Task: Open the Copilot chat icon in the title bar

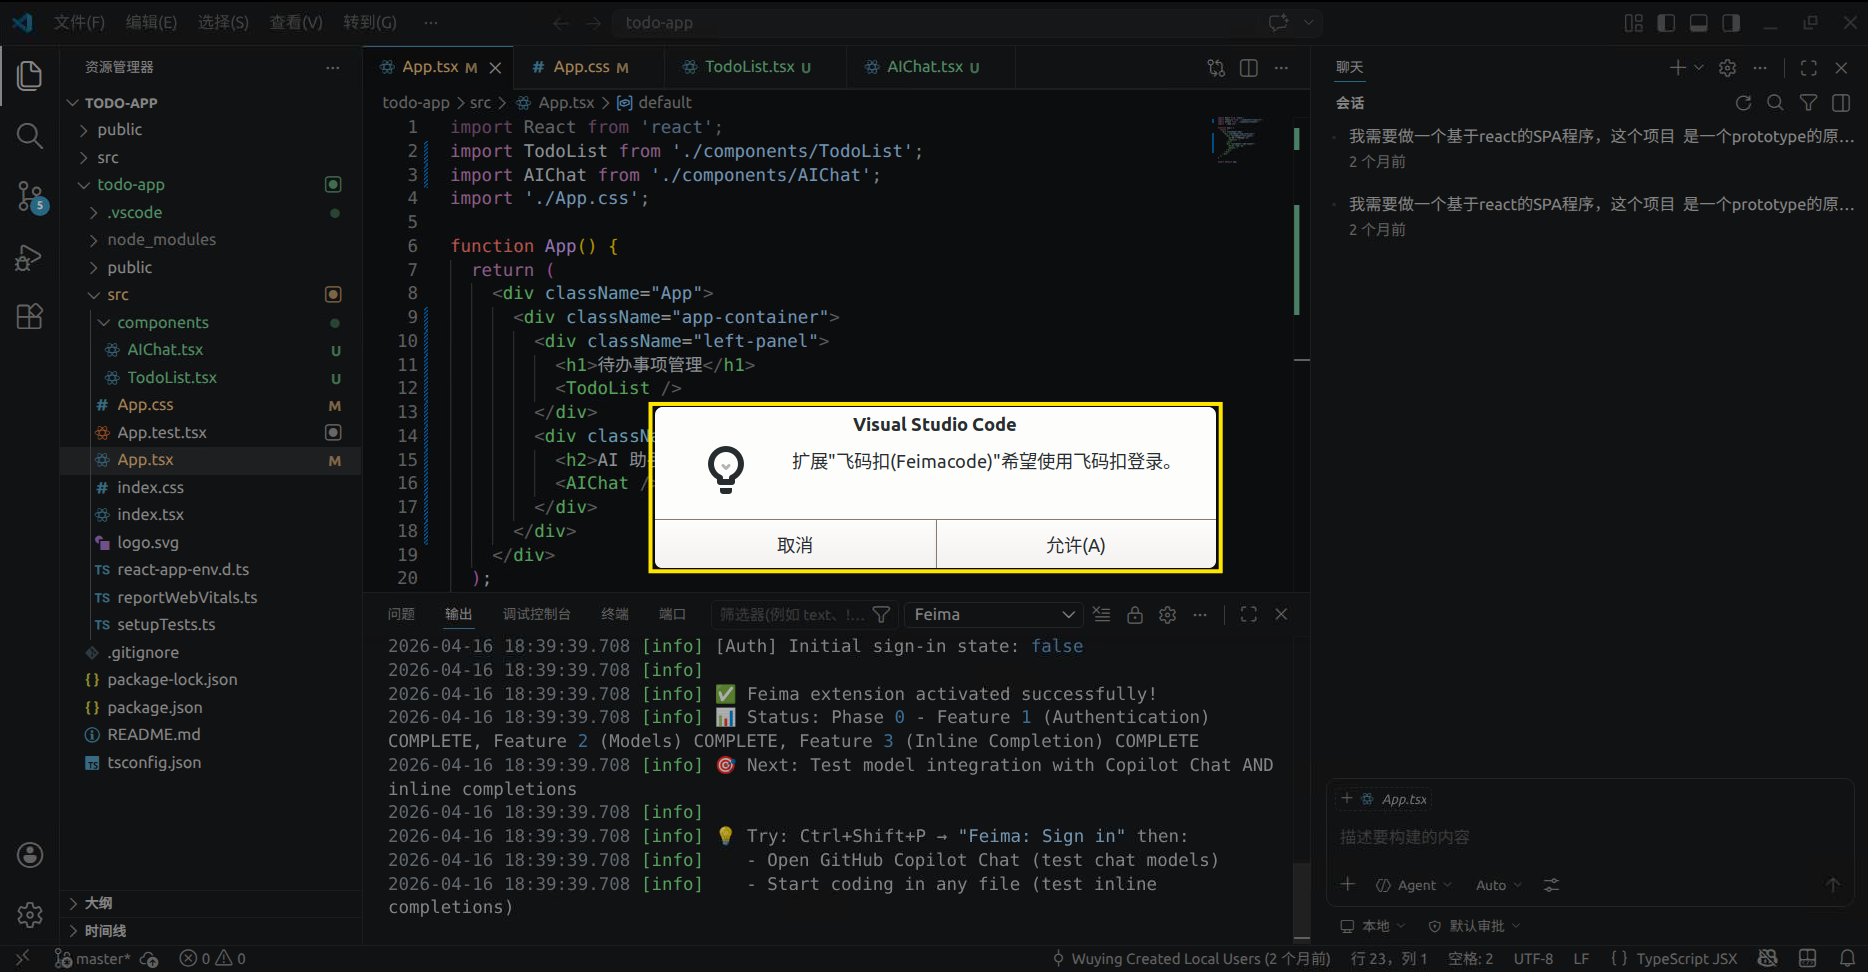Action: pos(1278,22)
